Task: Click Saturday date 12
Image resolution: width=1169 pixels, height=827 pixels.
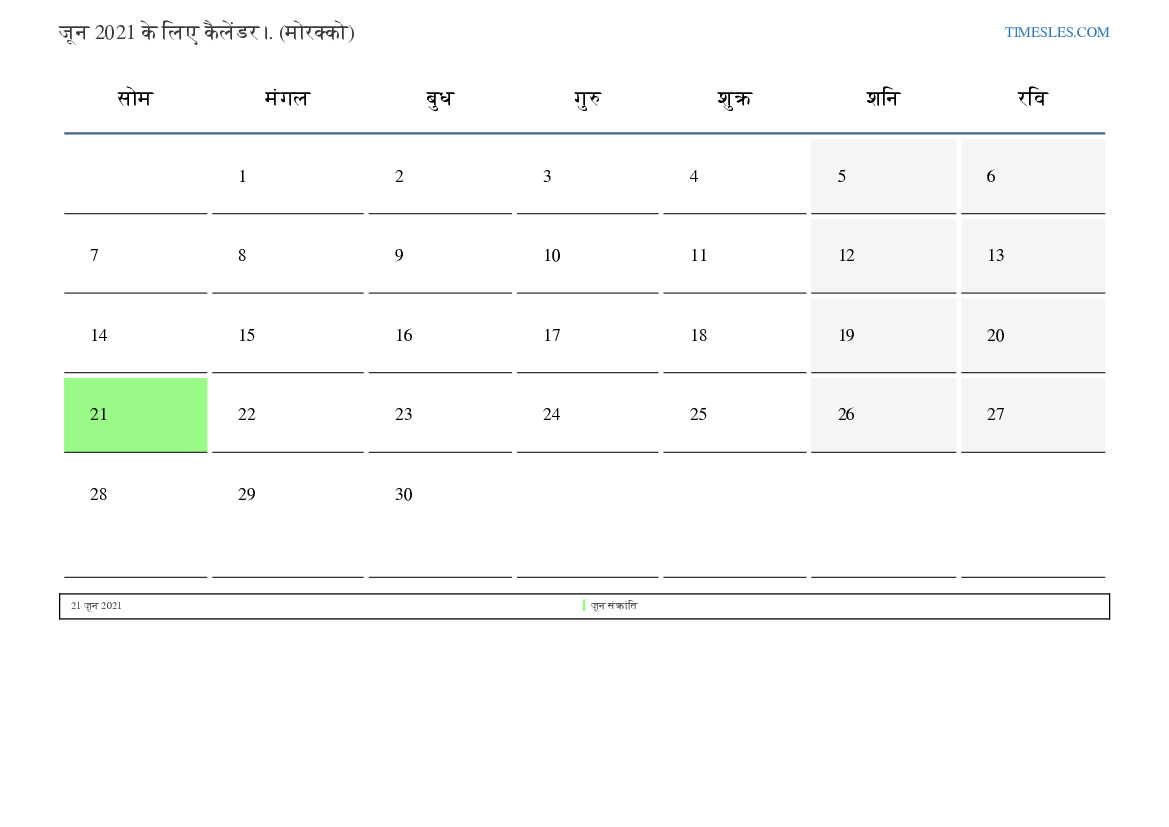Action: point(883,256)
